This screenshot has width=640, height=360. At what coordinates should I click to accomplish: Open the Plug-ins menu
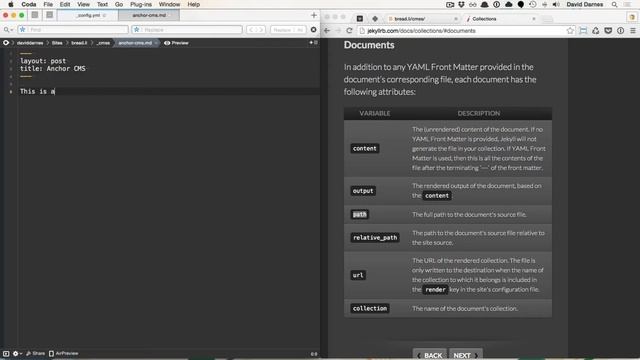click(x=141, y=4)
